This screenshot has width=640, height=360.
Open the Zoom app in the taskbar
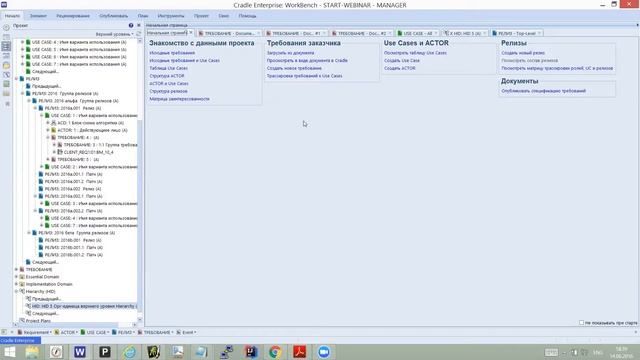(x=324, y=352)
